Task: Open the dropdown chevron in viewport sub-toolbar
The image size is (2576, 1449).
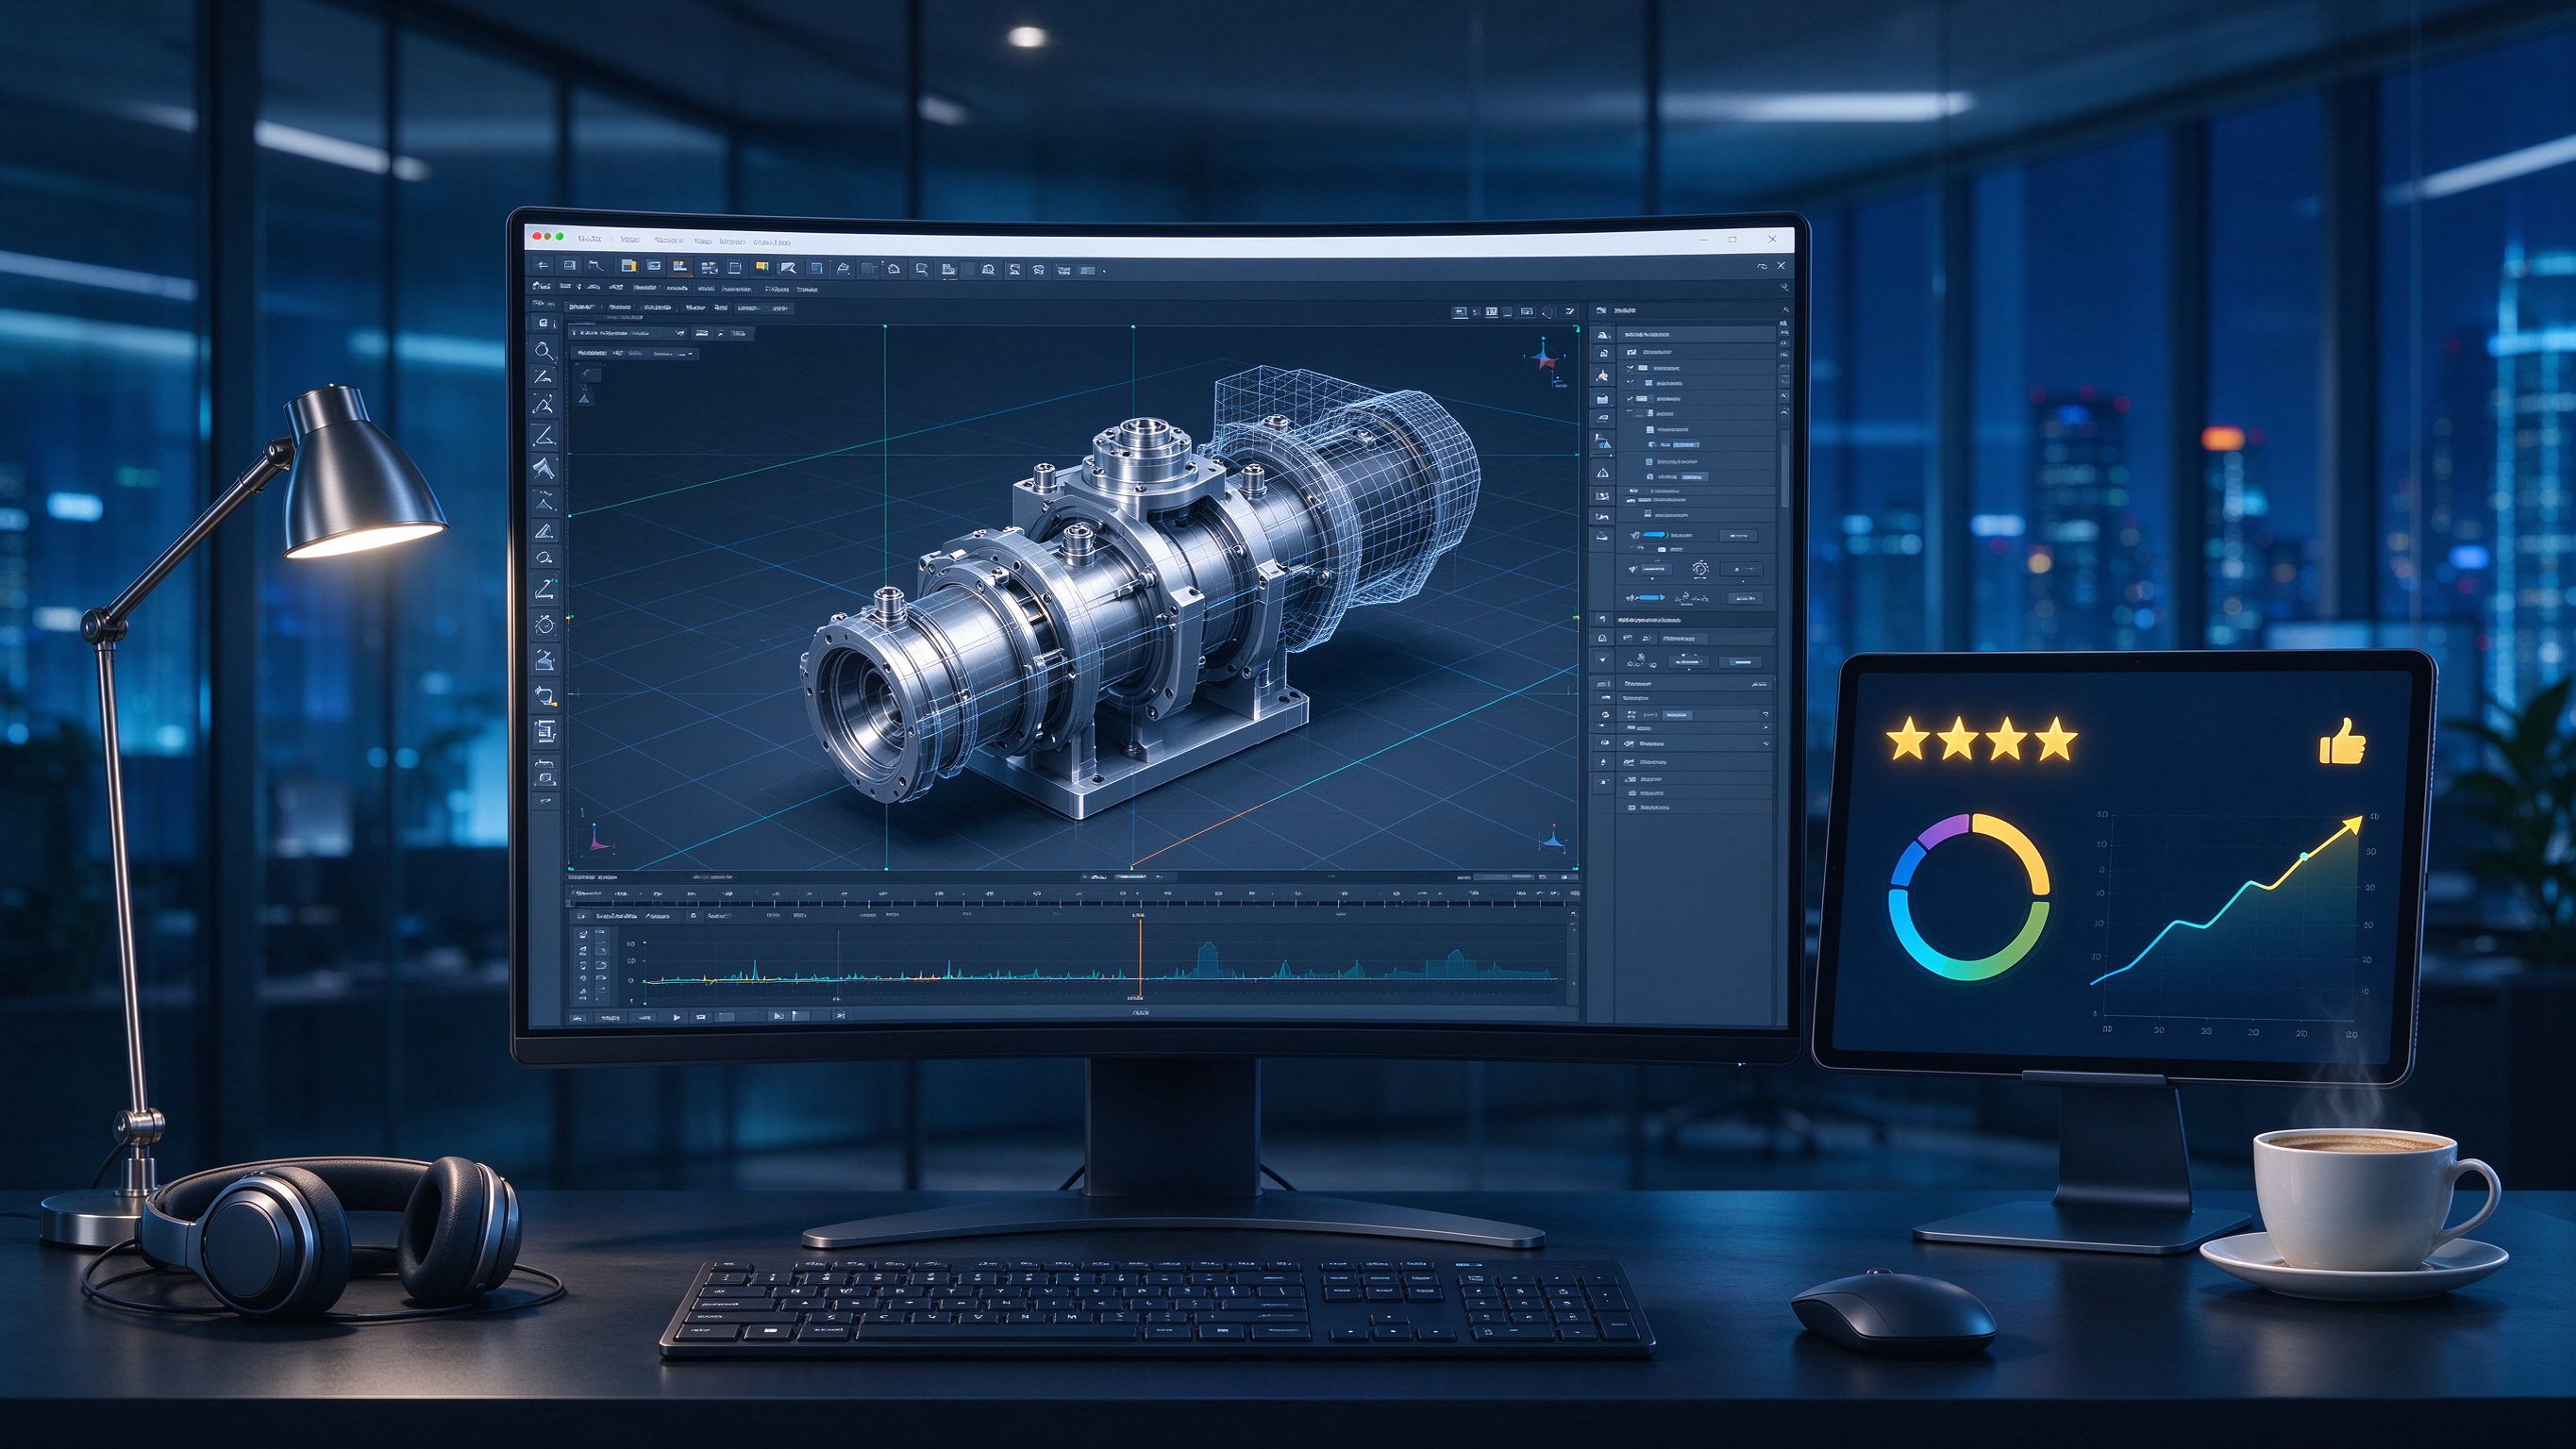Action: click(x=680, y=332)
